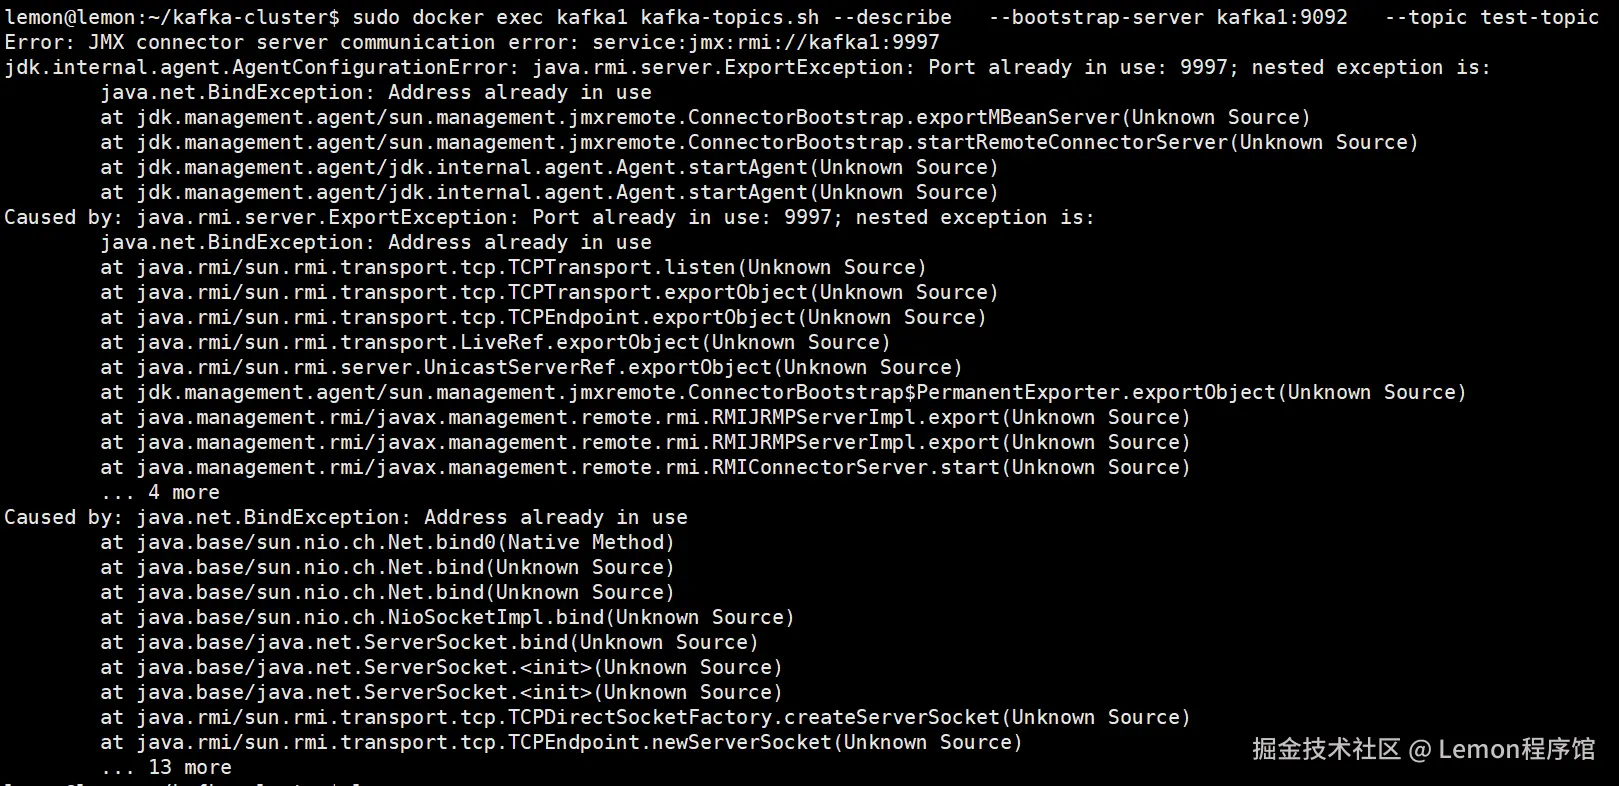
Task: Click the Caused by java.rmi.server.ExportException line
Action: pyautogui.click(x=548, y=217)
